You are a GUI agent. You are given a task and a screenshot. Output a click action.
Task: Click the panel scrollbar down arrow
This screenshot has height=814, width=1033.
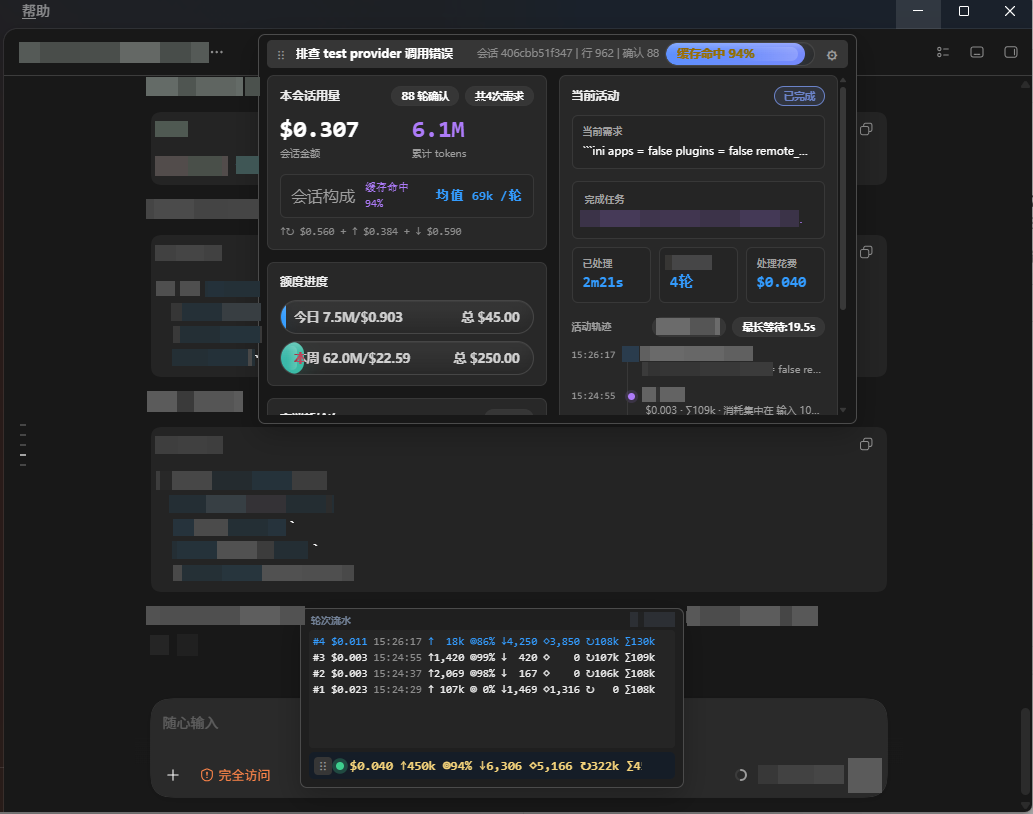click(843, 410)
